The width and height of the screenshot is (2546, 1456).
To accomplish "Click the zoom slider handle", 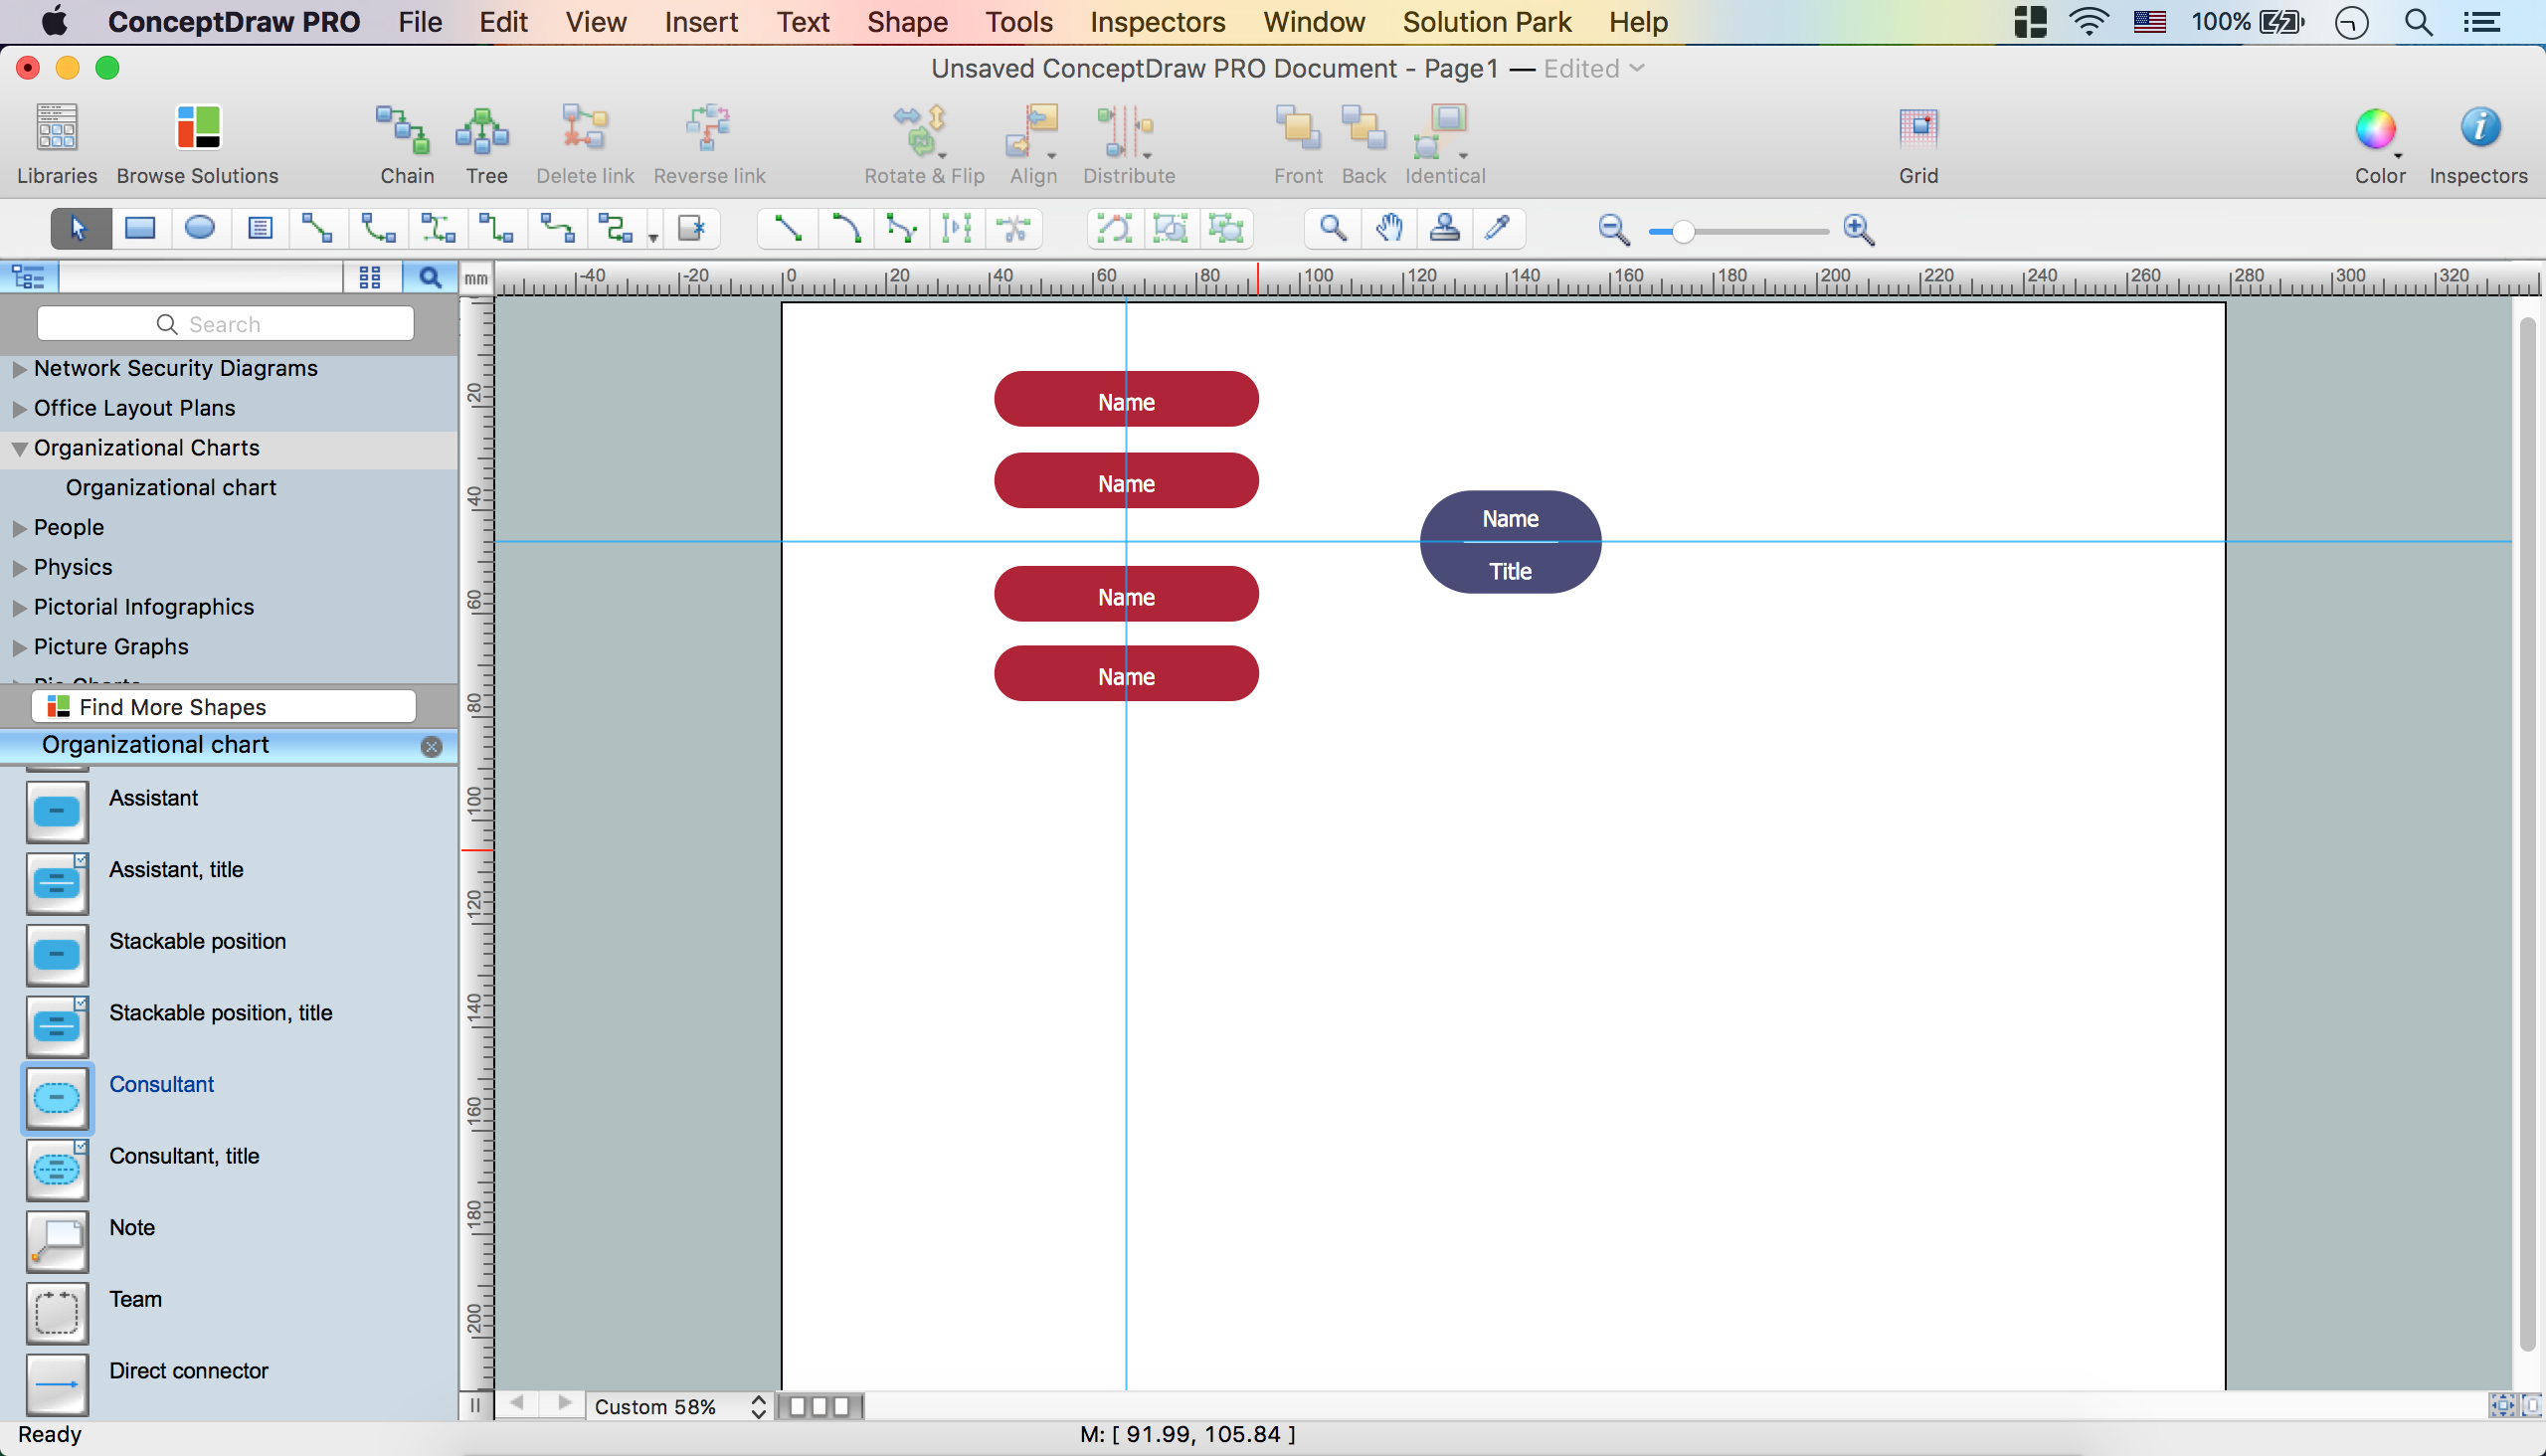I will pos(1683,232).
